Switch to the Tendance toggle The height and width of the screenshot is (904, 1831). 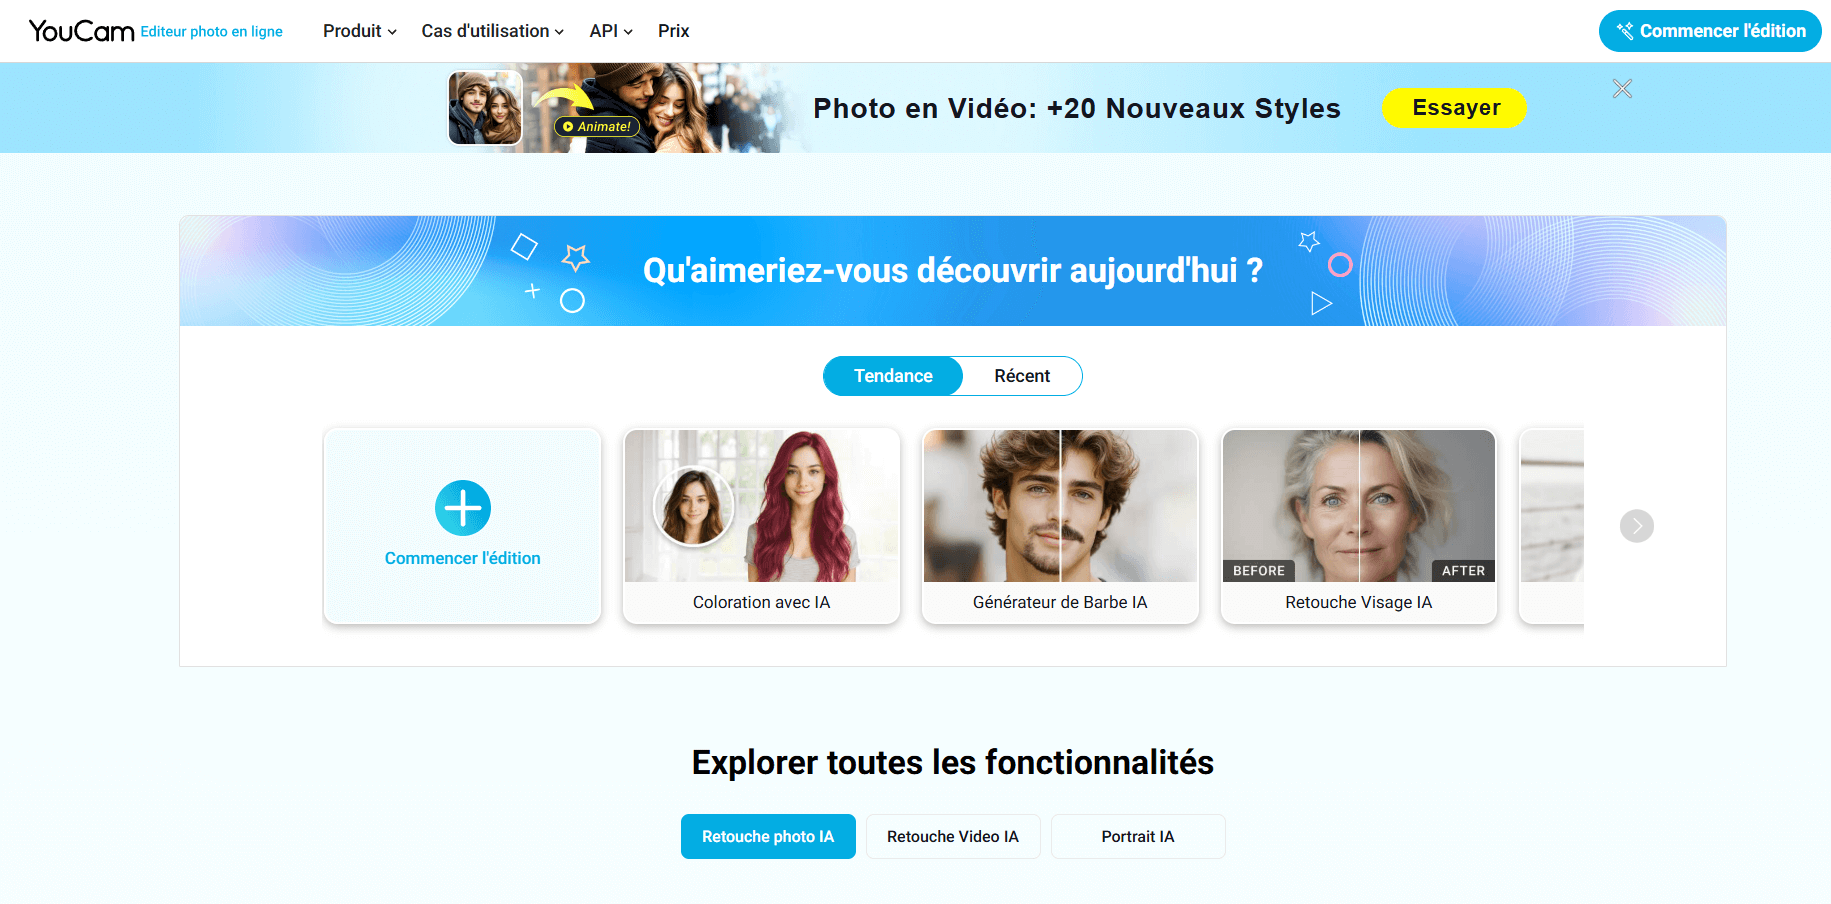[x=893, y=376]
